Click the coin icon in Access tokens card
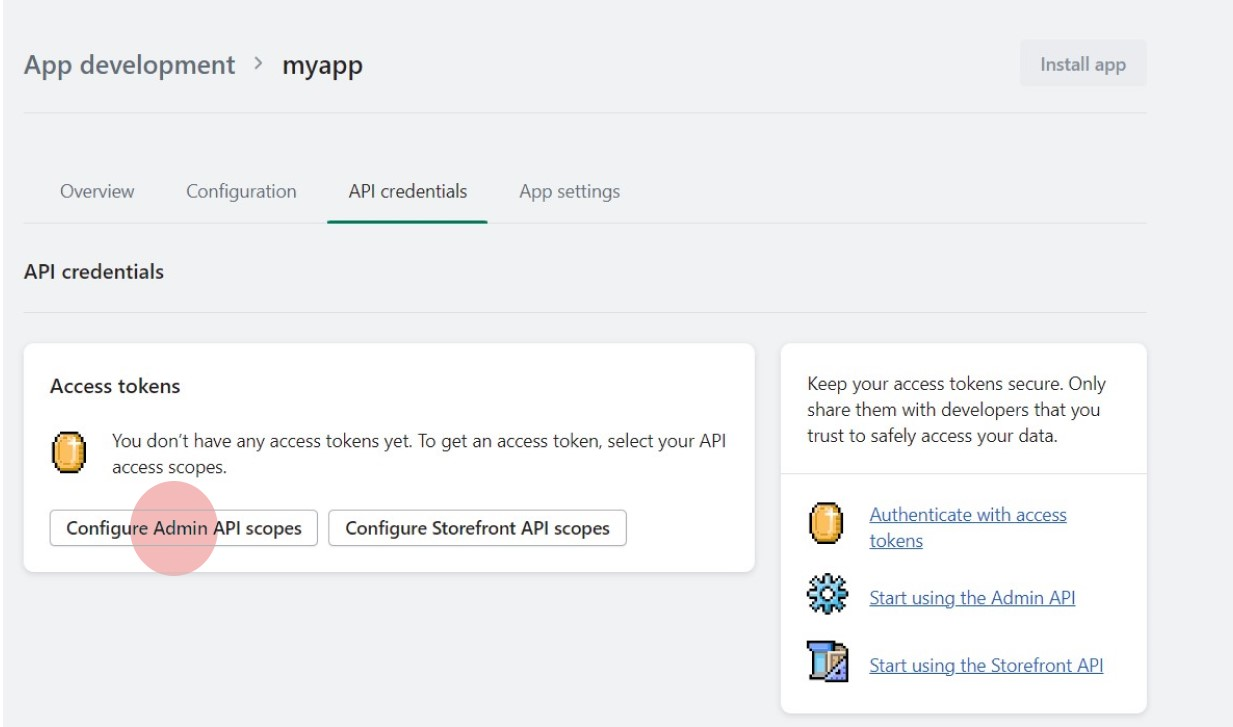 [68, 454]
